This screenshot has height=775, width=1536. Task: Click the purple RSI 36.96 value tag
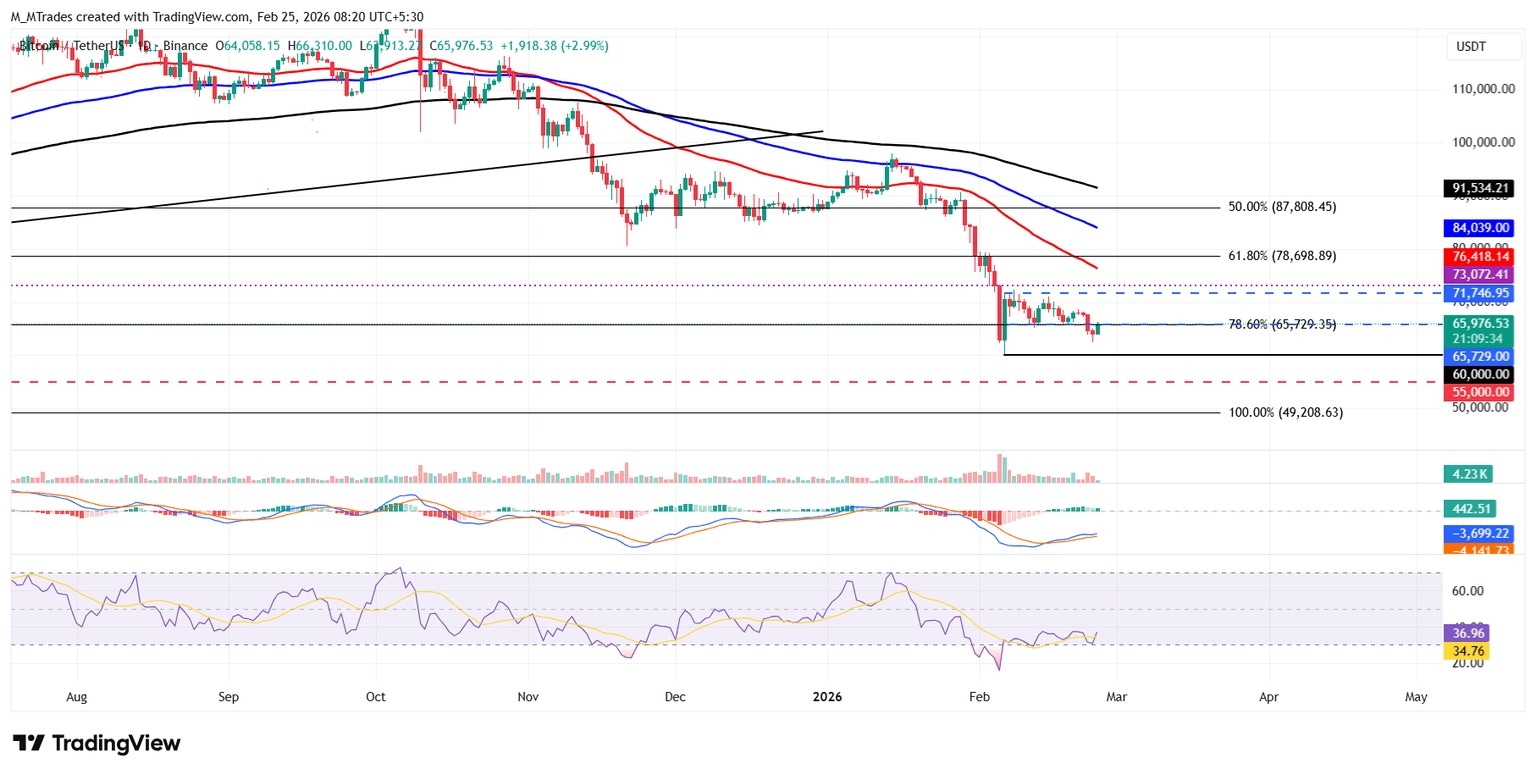[x=1466, y=633]
